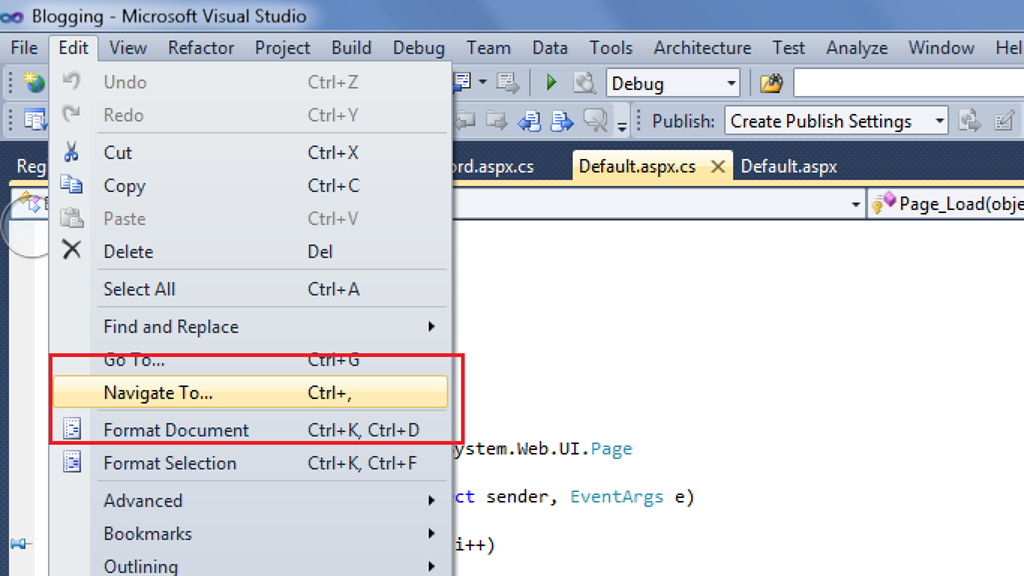The height and width of the screenshot is (576, 1024).
Task: Open the Project menu
Action: (x=282, y=48)
